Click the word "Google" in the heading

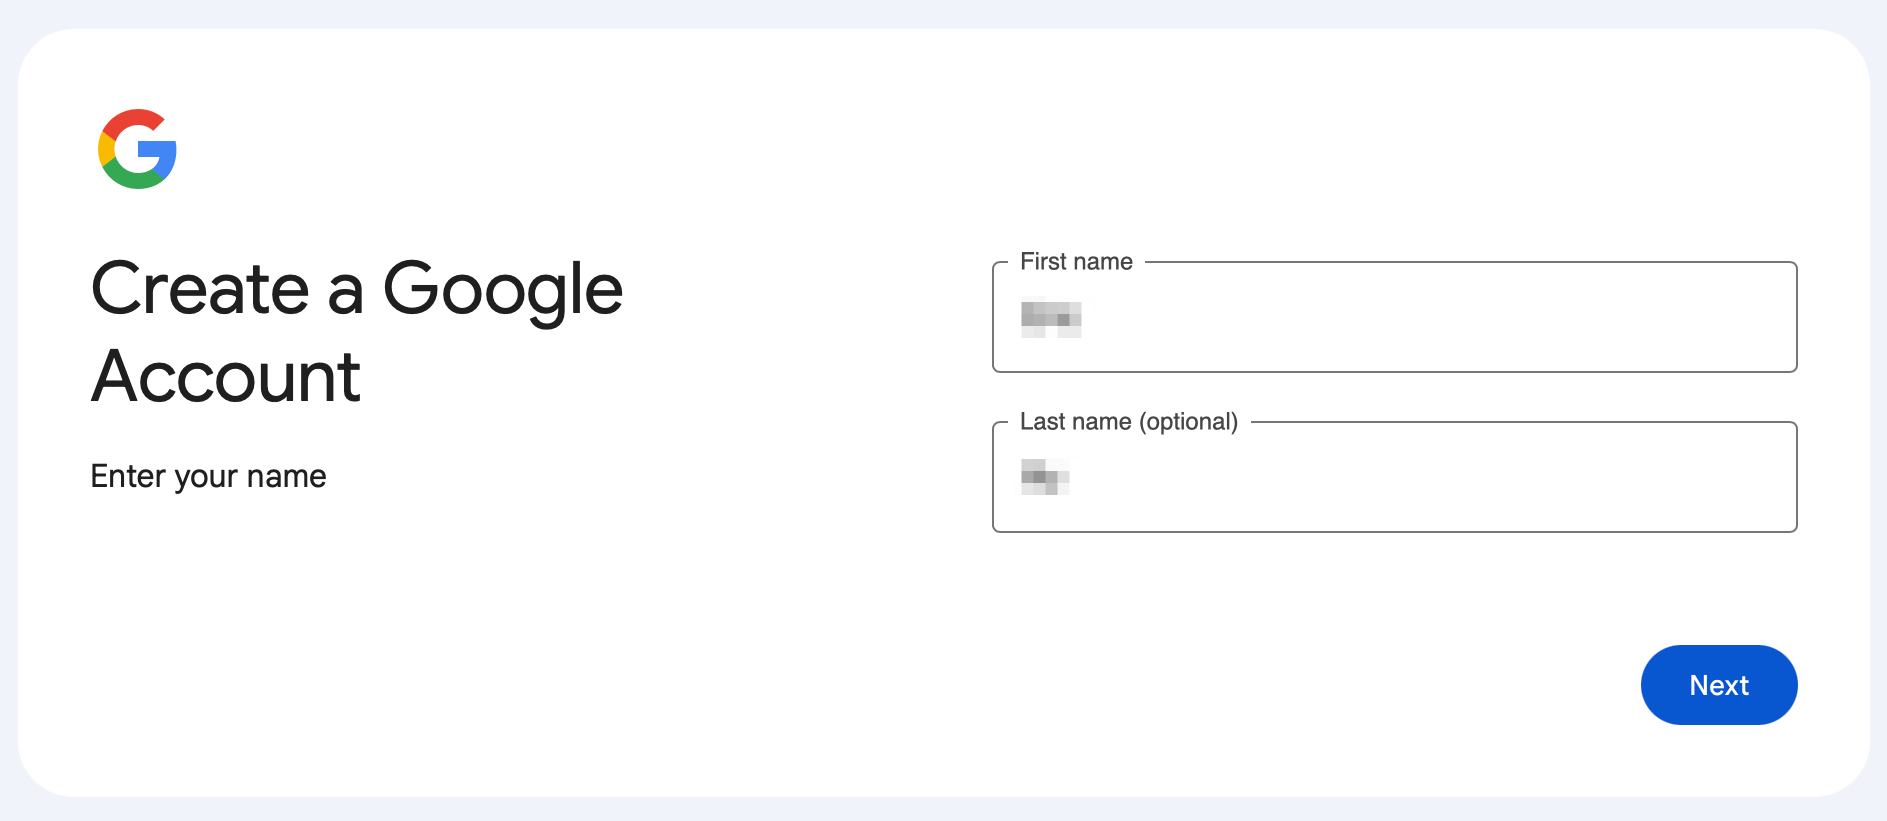coord(503,289)
